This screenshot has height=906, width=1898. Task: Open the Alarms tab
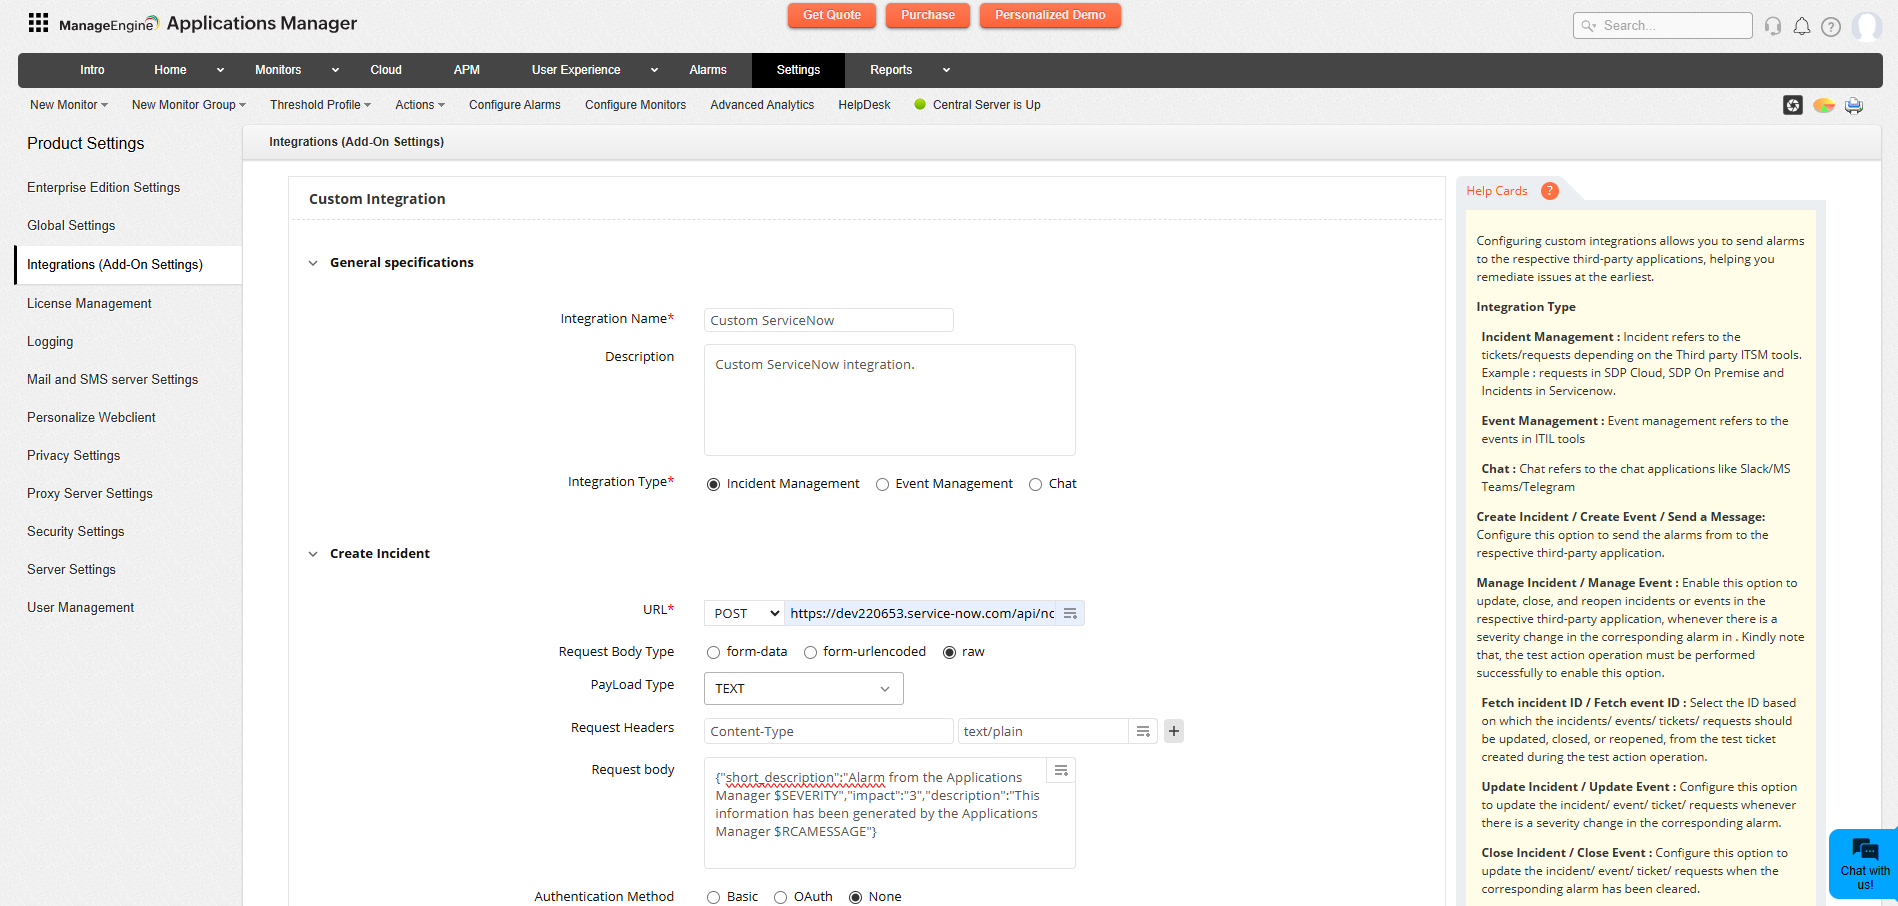[708, 70]
